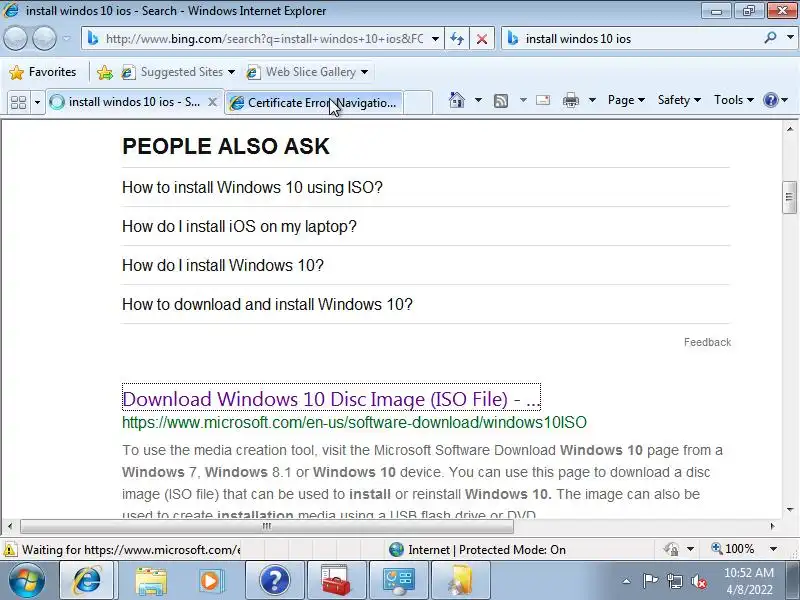This screenshot has height=600, width=800.
Task: Click the vertical scrollbar thumb
Action: tap(789, 197)
